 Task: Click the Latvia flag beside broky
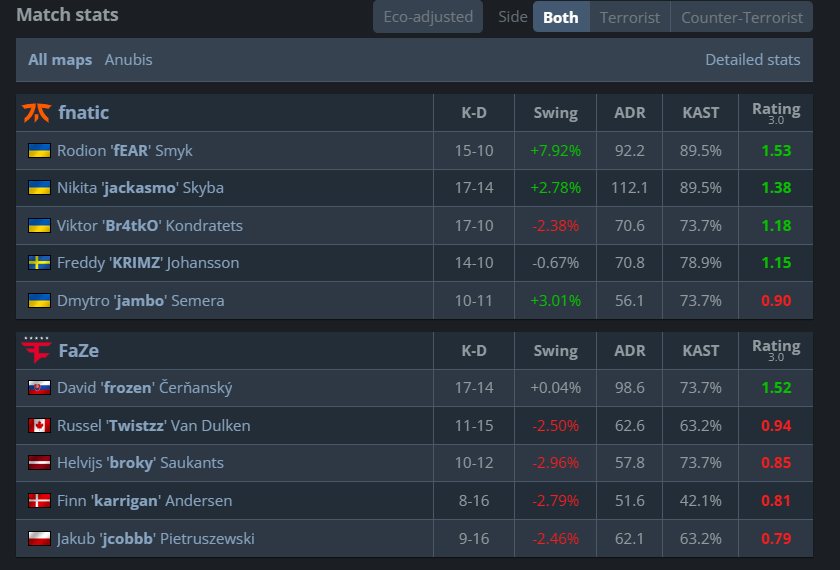[x=39, y=463]
